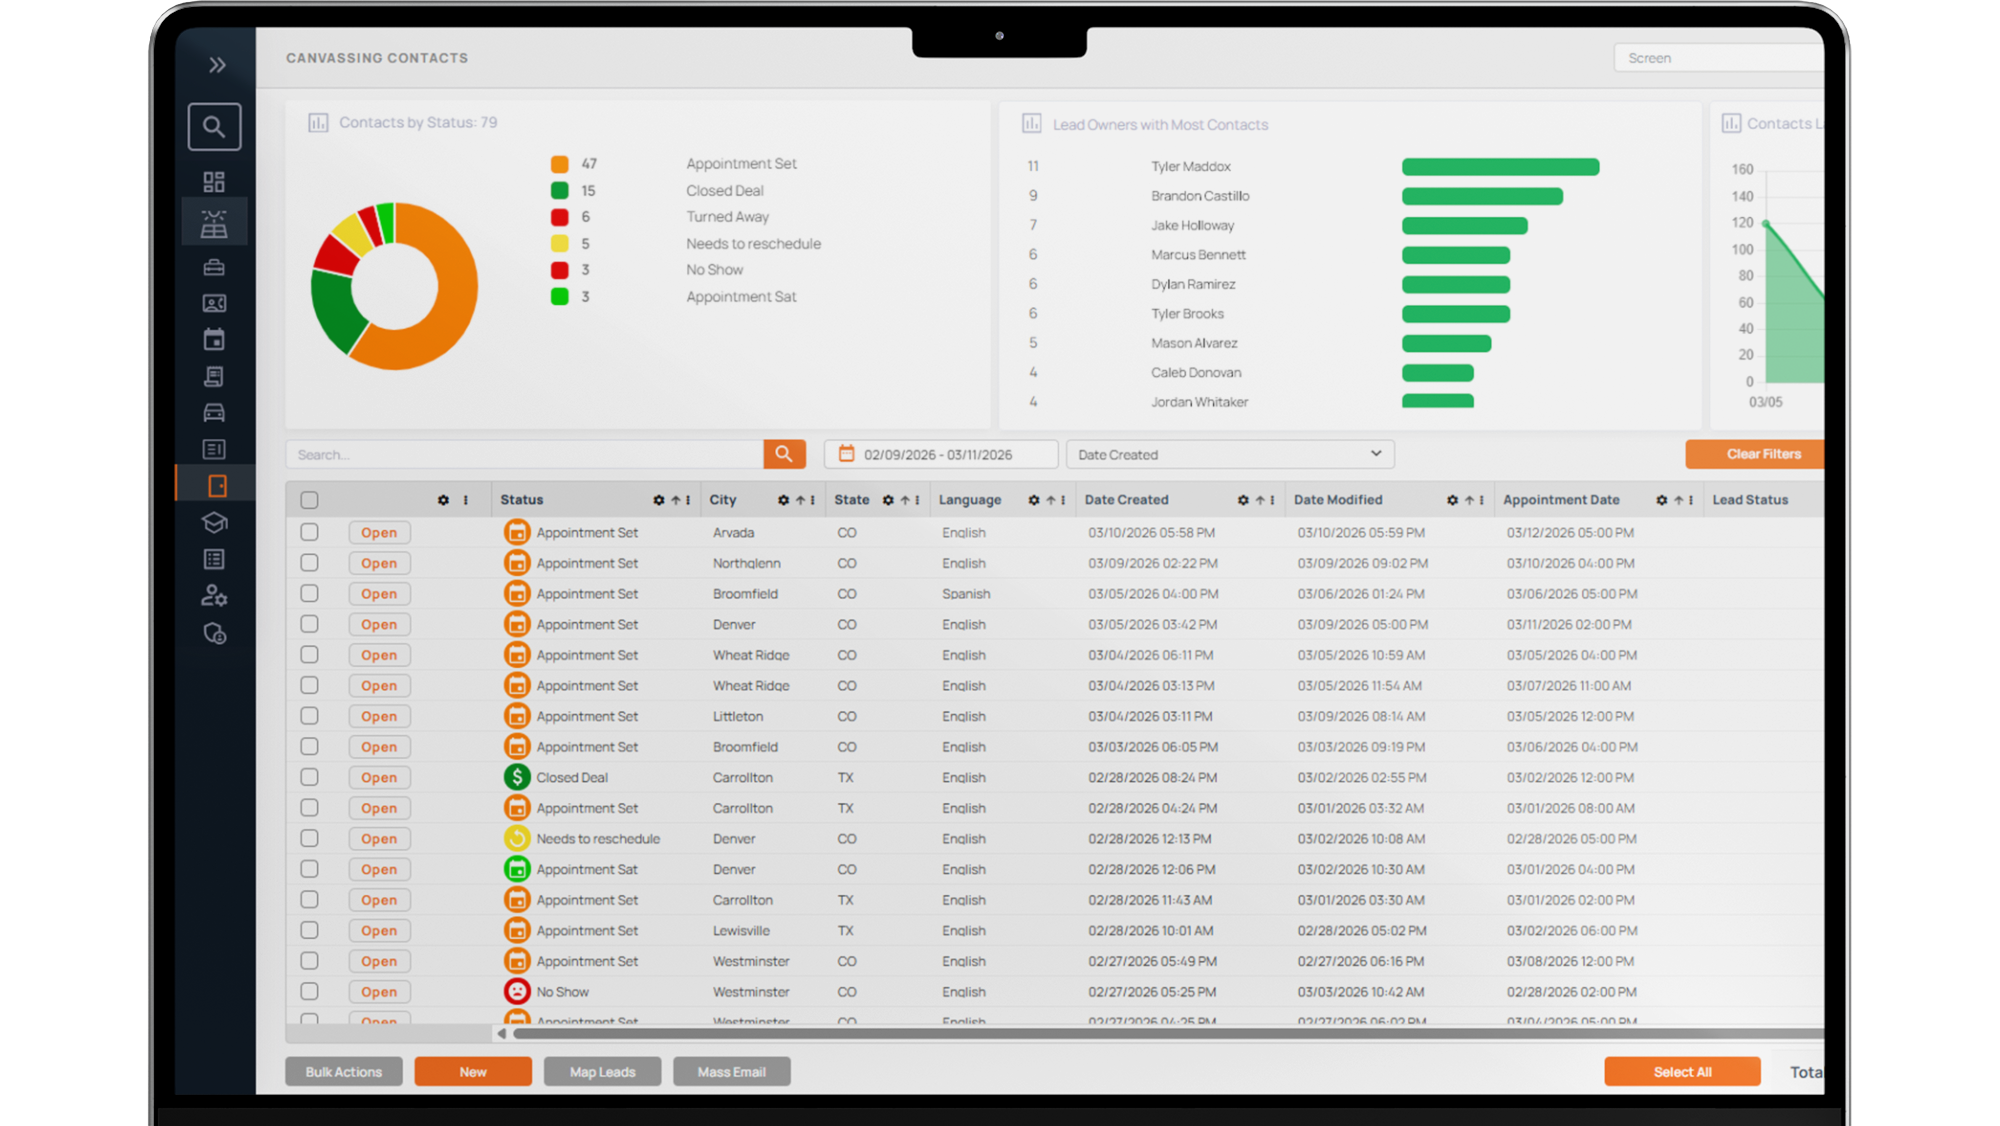Open the Date Created dropdown
The width and height of the screenshot is (2000, 1126).
[1230, 454]
